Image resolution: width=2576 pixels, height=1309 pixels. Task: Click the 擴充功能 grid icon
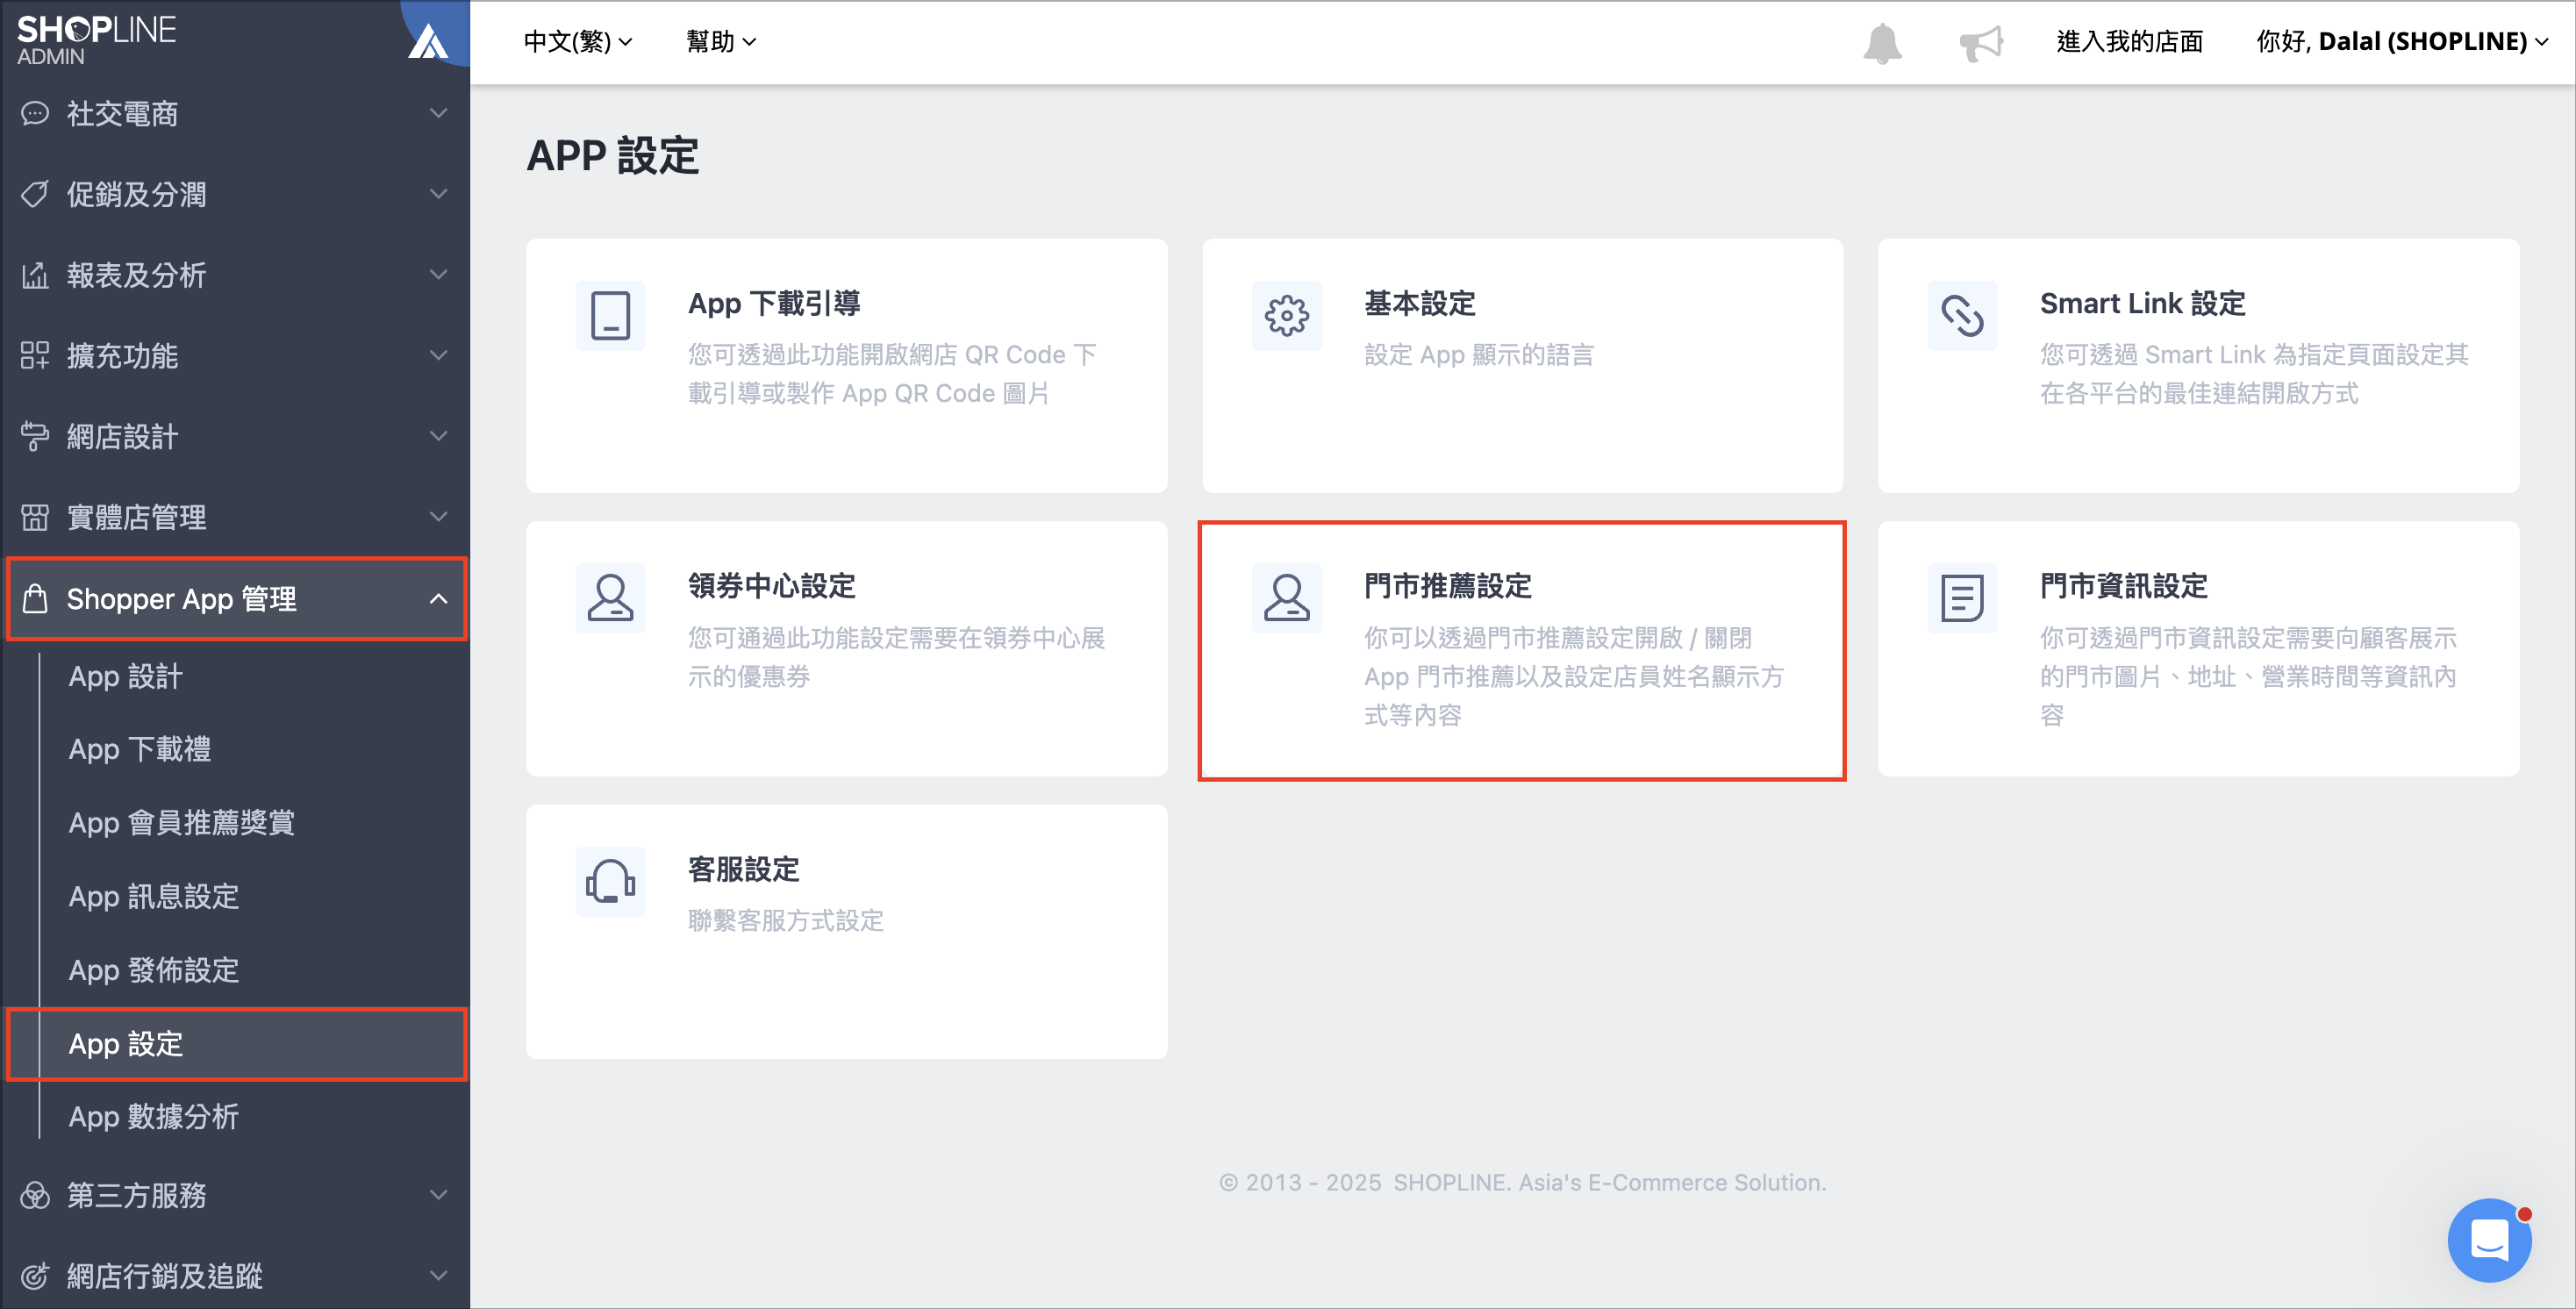tap(35, 355)
